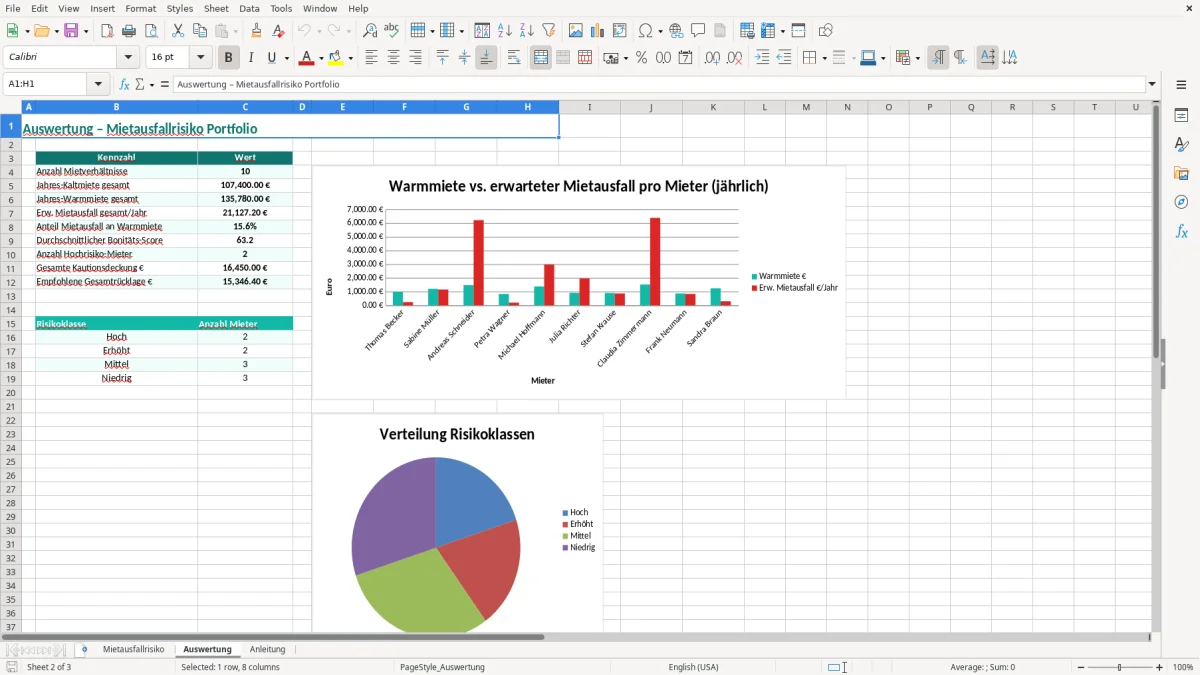Screen dimensions: 1200x675
Task: Open the Sheet menu
Action: (x=216, y=8)
